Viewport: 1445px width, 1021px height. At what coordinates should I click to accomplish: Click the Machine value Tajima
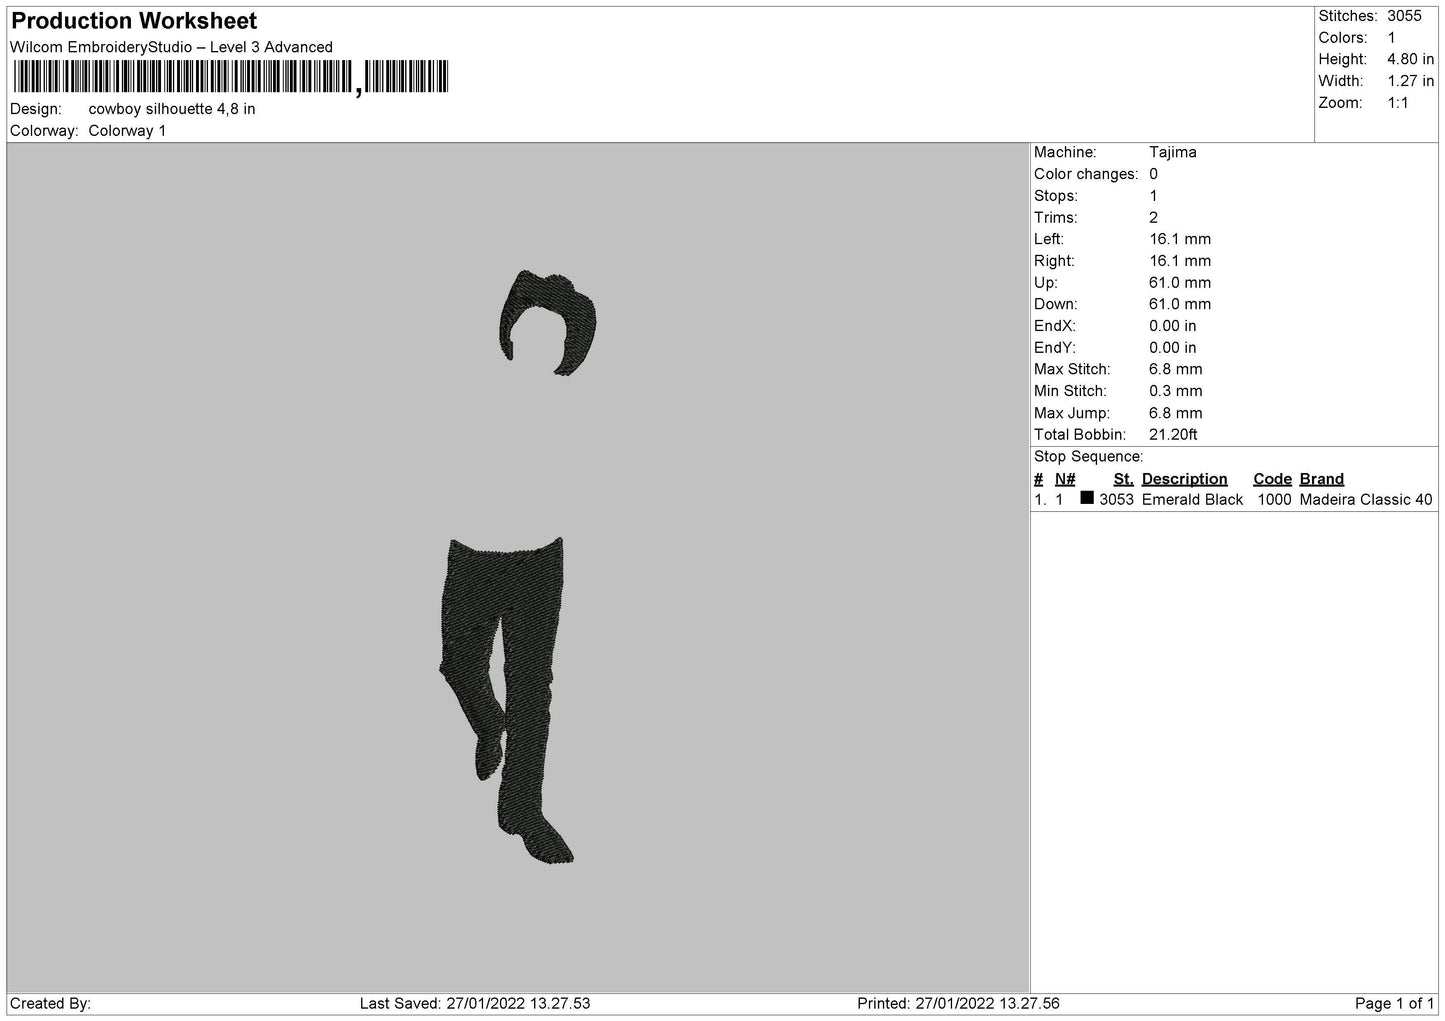[1173, 152]
